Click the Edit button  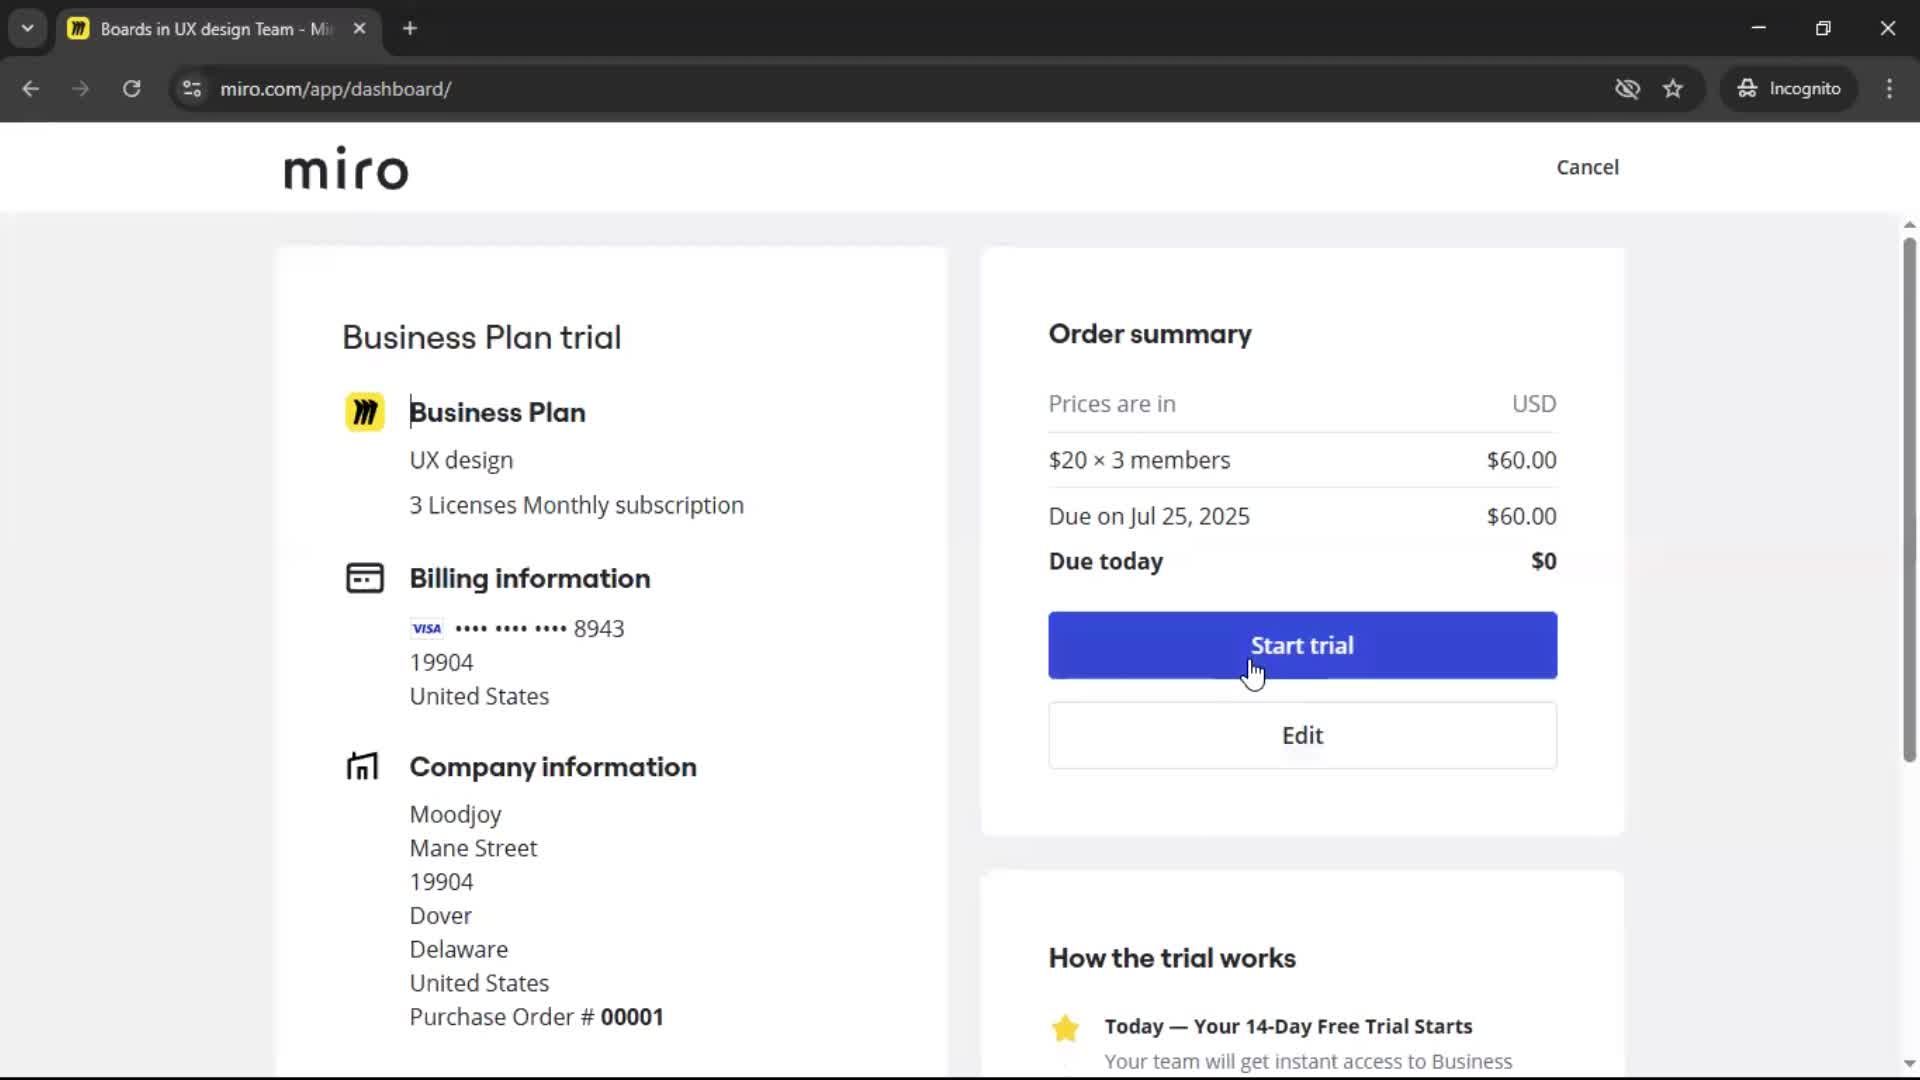[1302, 735]
